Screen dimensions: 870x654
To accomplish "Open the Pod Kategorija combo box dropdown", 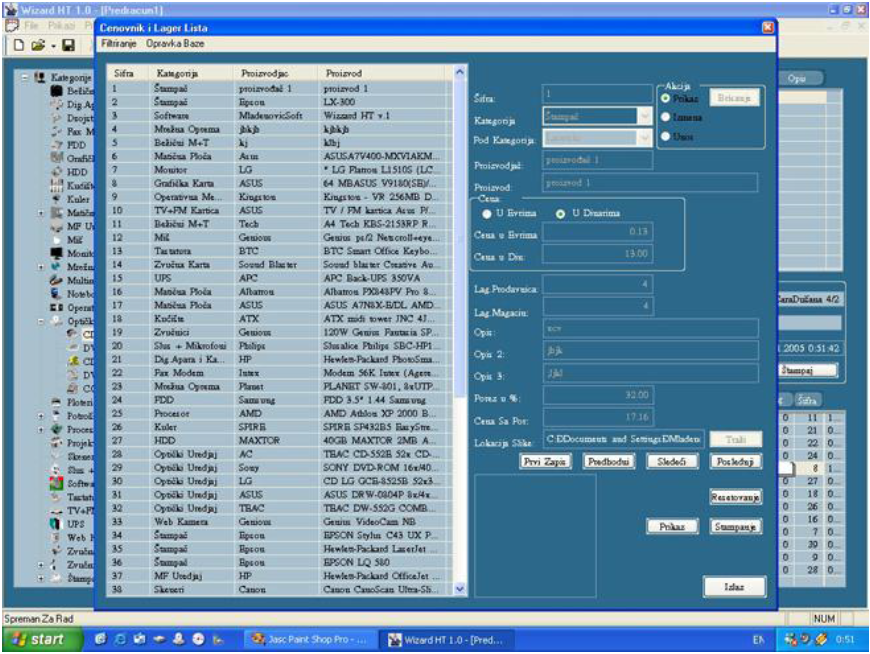I will coord(644,138).
